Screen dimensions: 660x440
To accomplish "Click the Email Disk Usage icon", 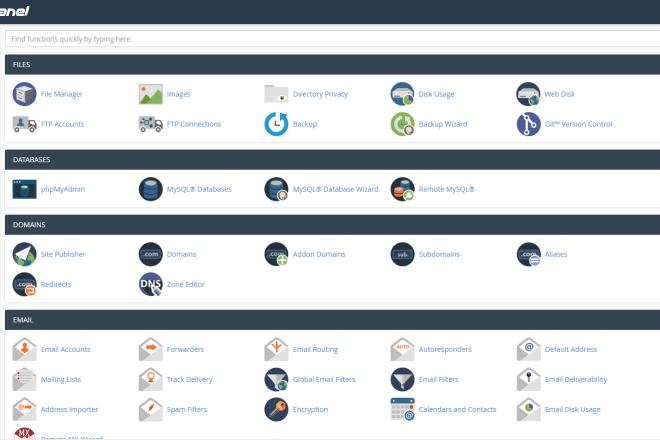I will coord(528,409).
